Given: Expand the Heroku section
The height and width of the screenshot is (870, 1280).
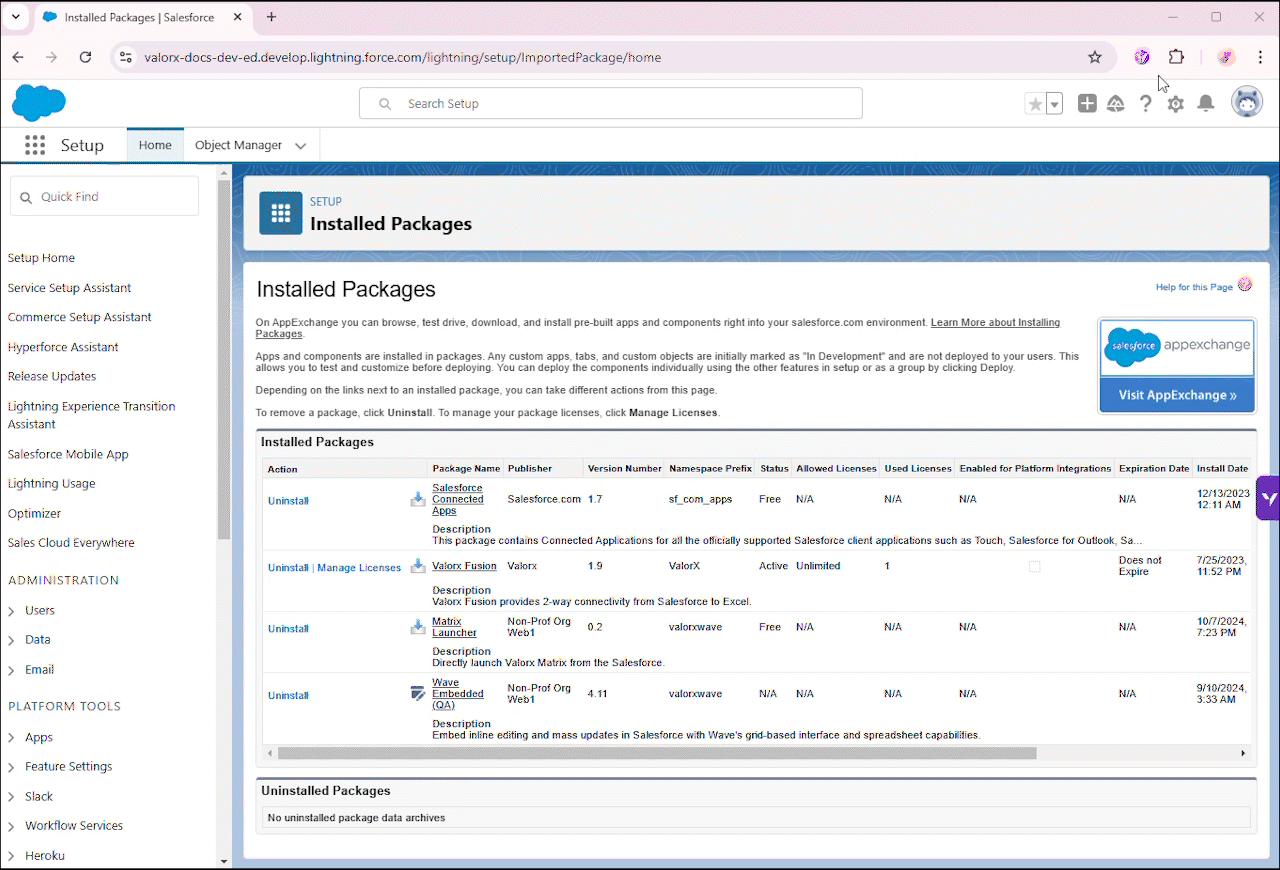Looking at the screenshot, I should tap(11, 856).
